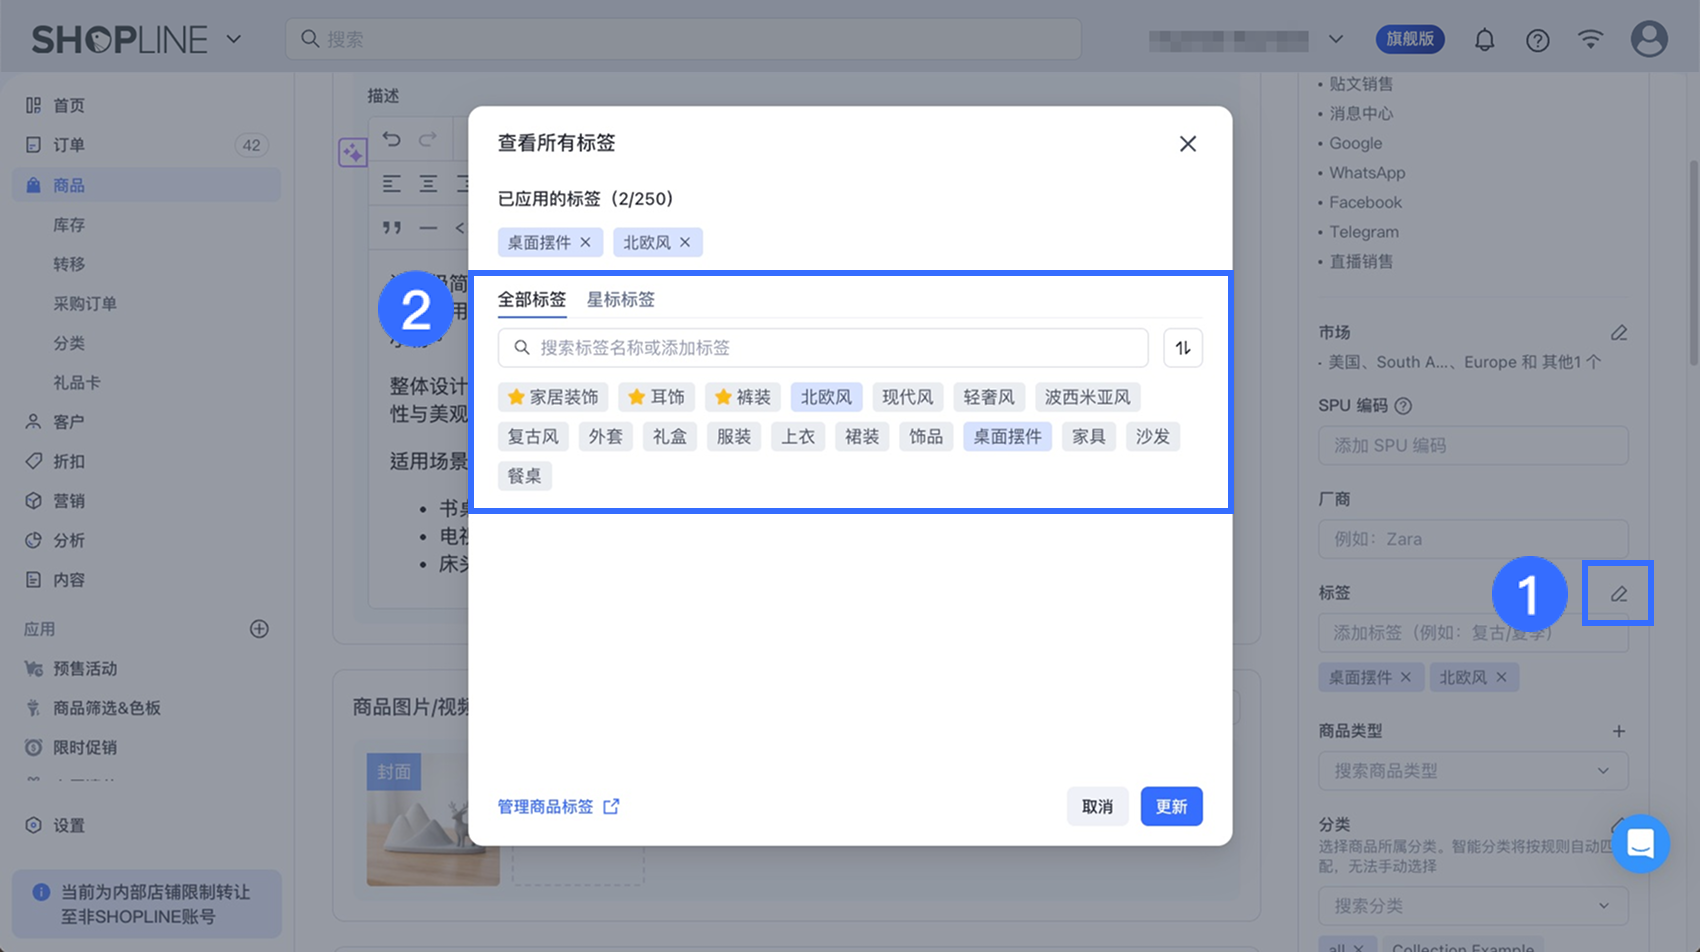Open the live chat support bubble
The height and width of the screenshot is (952, 1700).
(1640, 844)
